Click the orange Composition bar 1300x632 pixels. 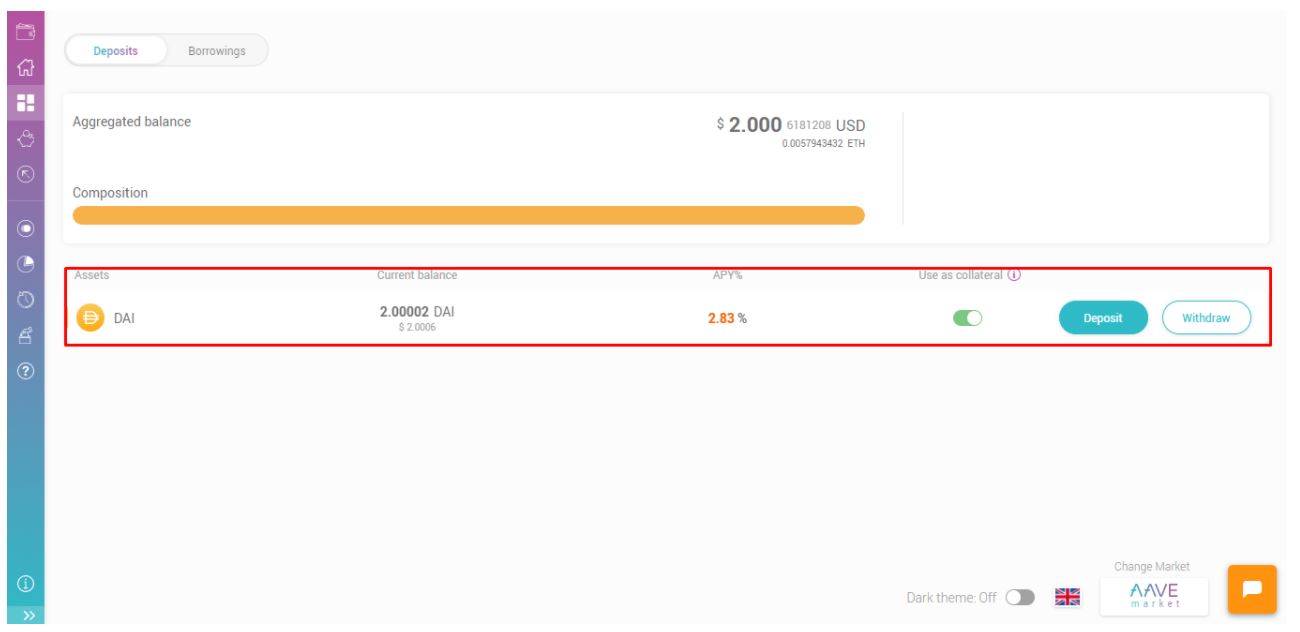(468, 216)
